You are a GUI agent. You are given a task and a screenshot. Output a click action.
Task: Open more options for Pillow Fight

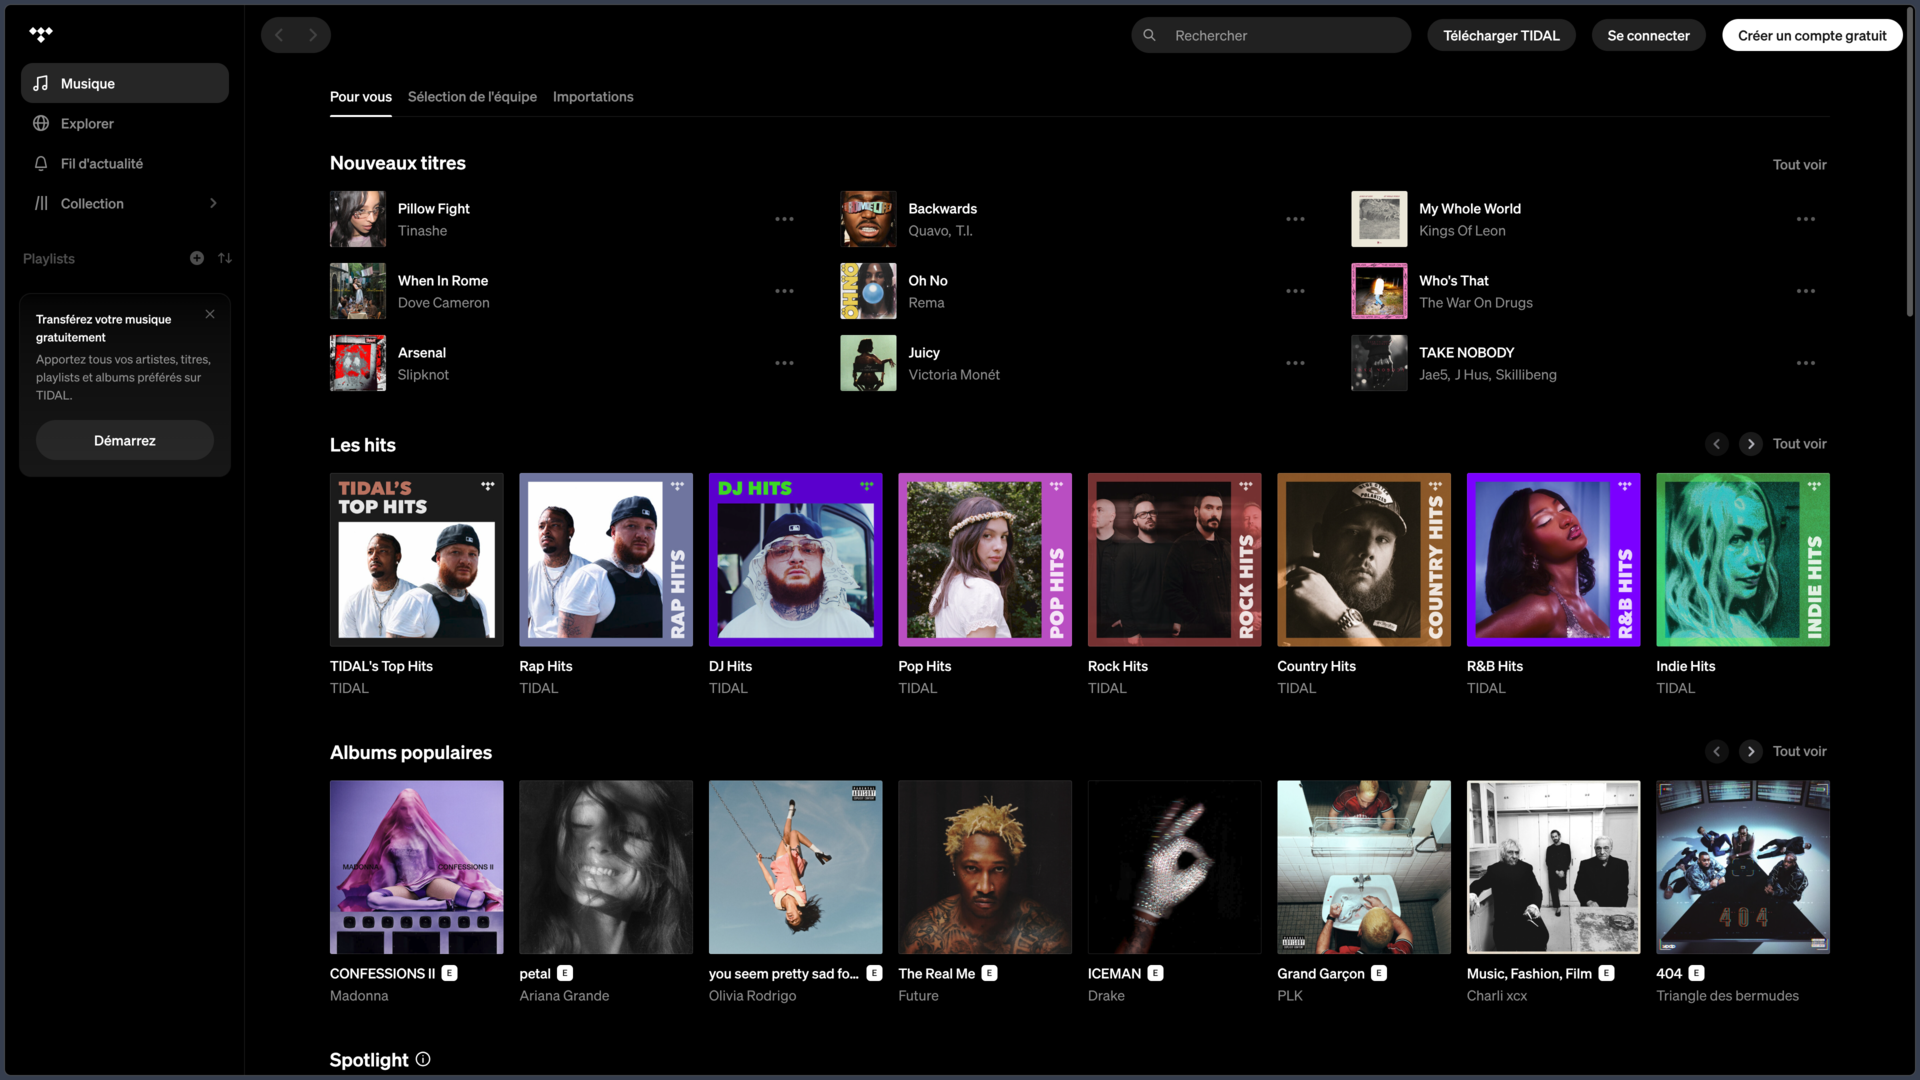coord(784,219)
